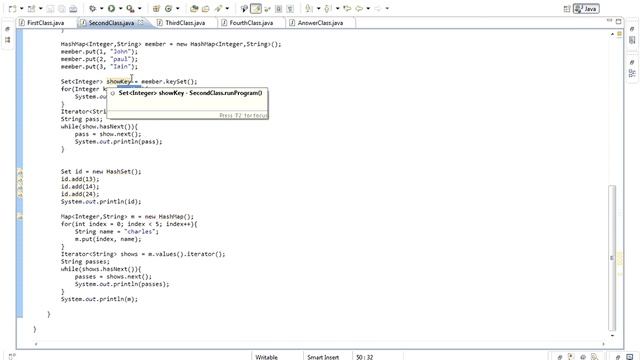The image size is (640, 360).
Task: Click the Search flashlight toolbar icon
Action: tap(219, 9)
